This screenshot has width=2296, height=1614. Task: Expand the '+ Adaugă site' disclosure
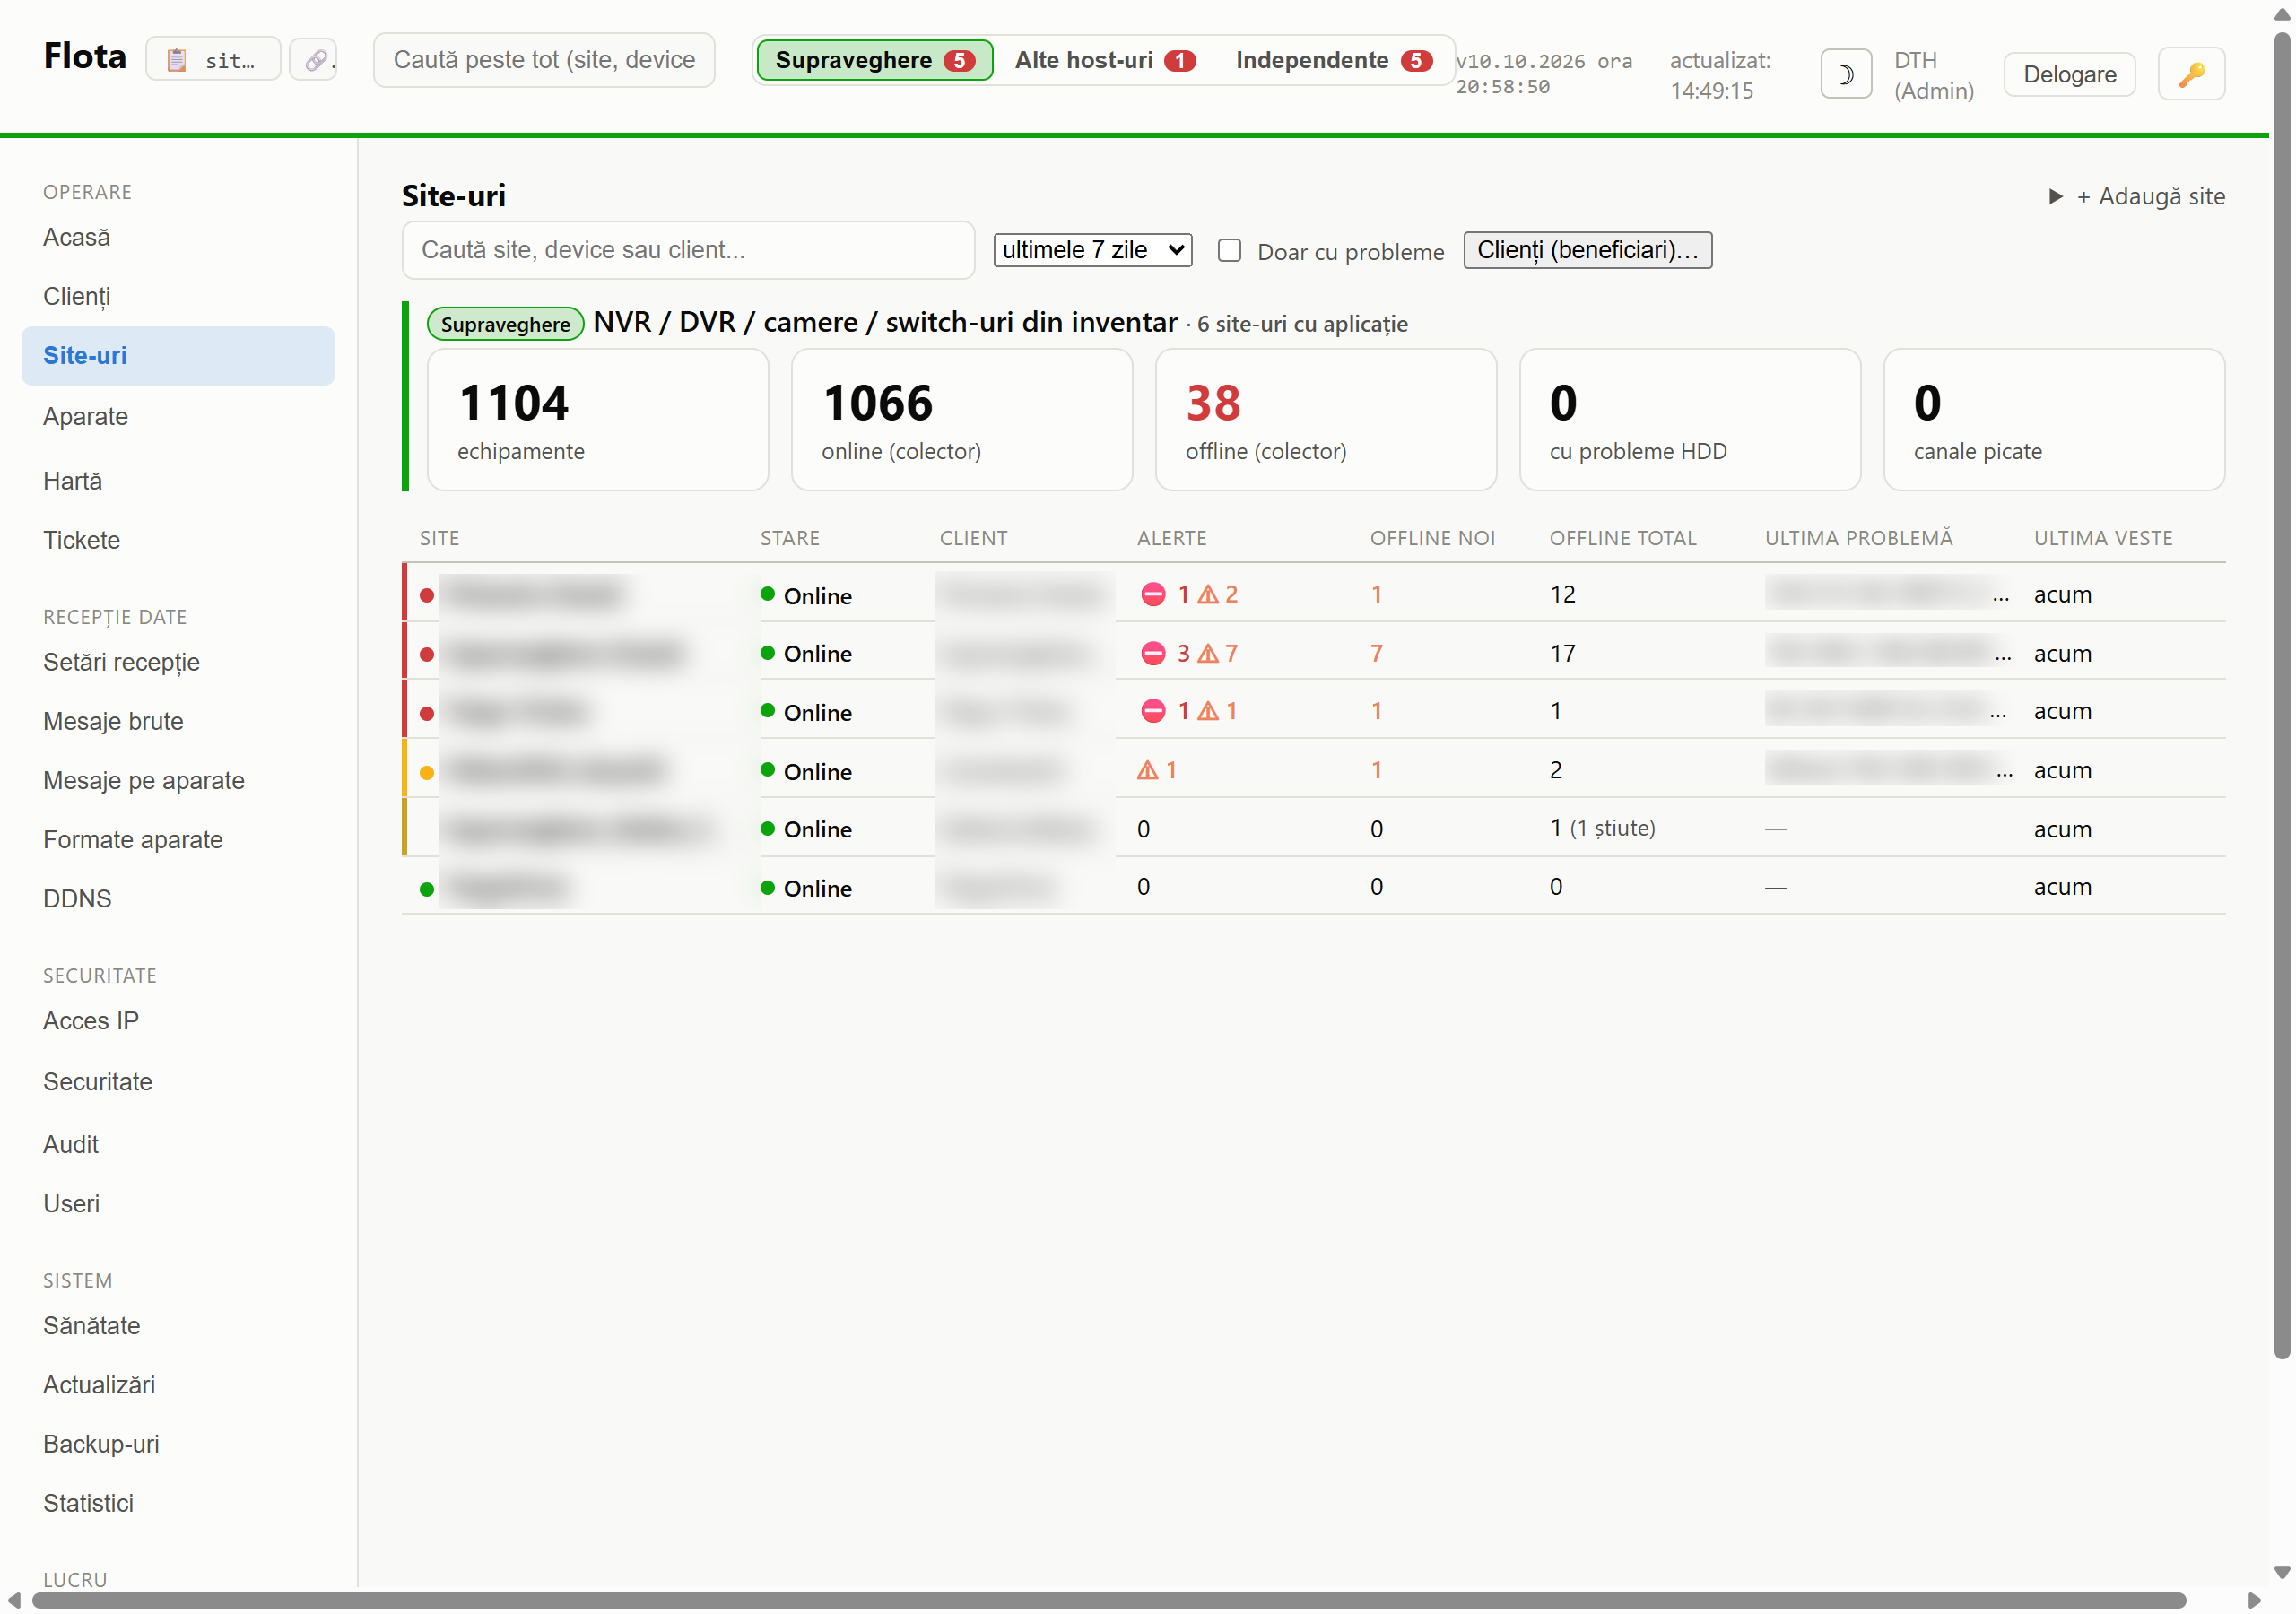[x=2136, y=196]
